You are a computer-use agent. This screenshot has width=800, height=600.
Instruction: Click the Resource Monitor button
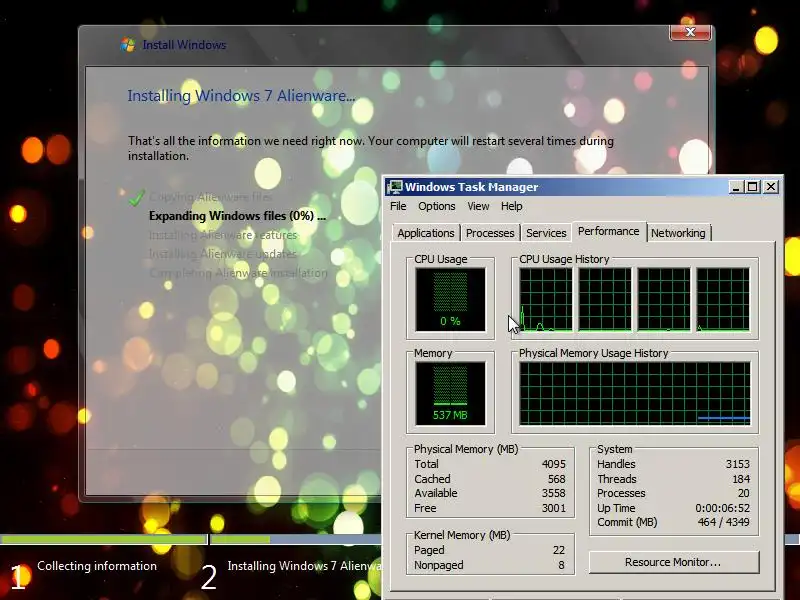[673, 562]
